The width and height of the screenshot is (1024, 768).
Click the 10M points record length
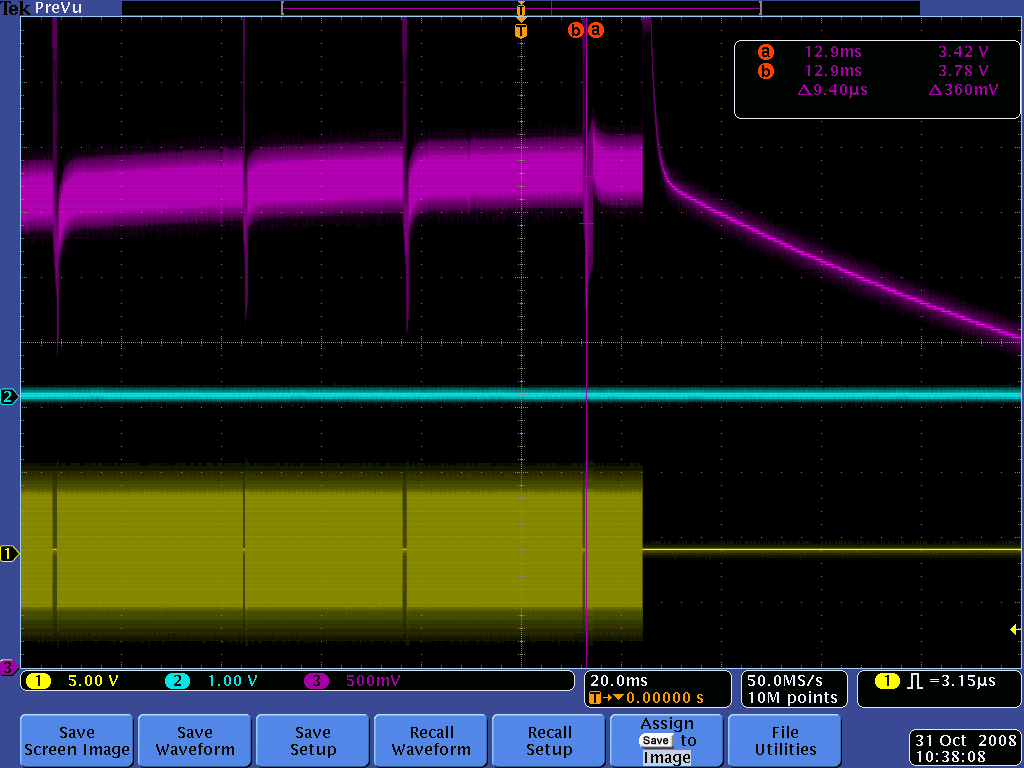(792, 698)
